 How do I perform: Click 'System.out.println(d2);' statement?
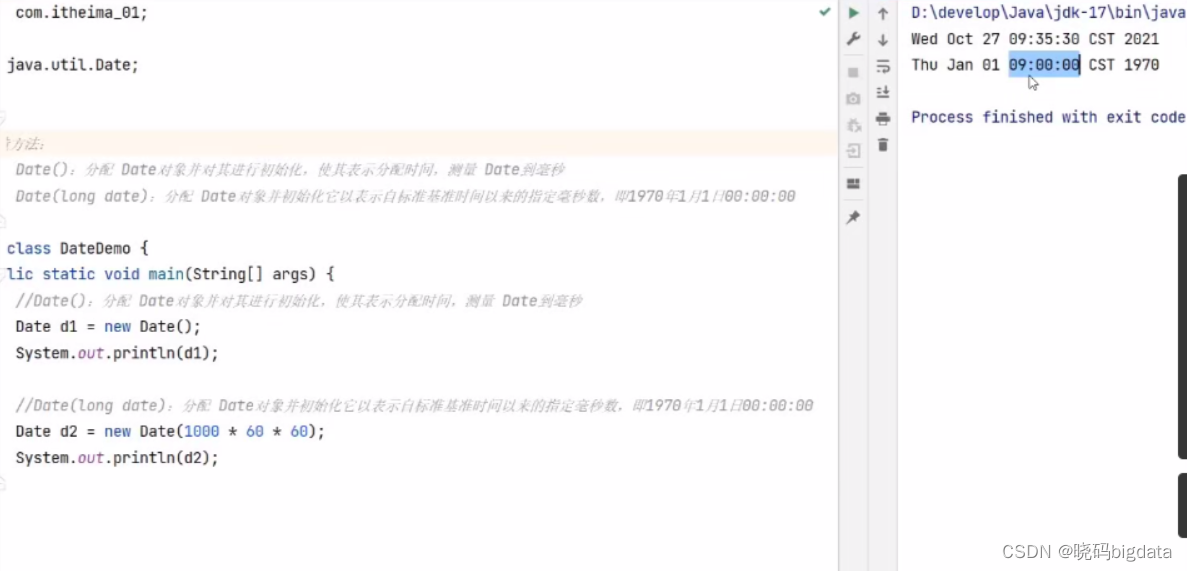[x=117, y=458]
